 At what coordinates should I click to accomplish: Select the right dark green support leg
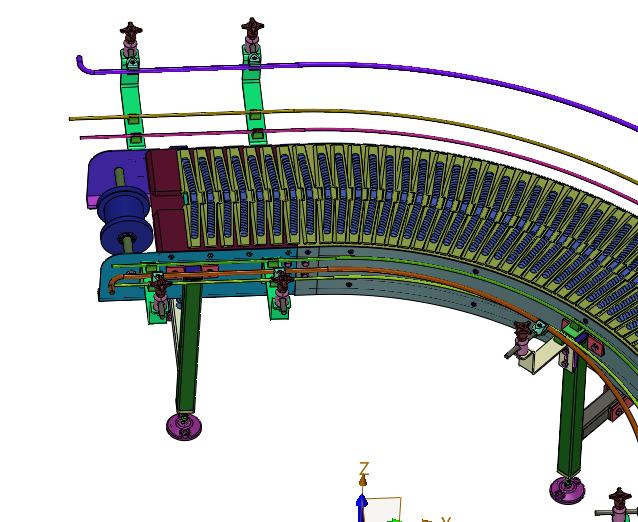(x=572, y=411)
